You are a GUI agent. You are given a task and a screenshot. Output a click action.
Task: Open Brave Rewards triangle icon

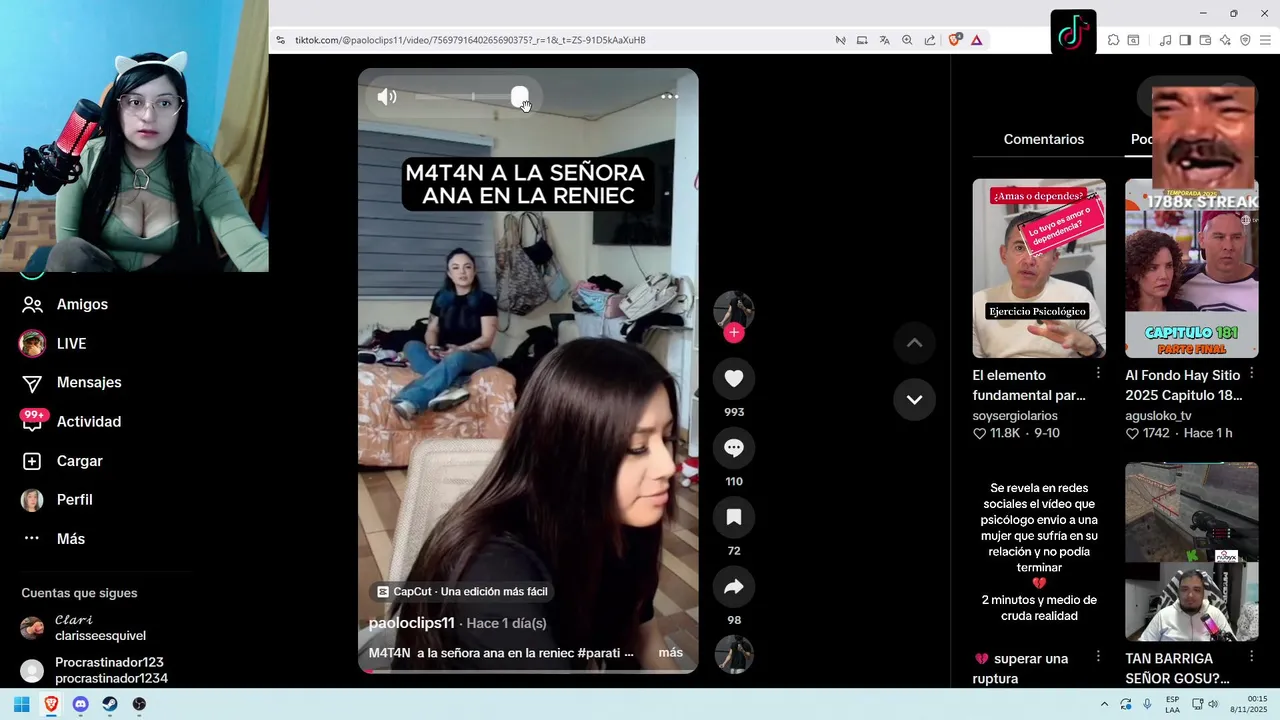(976, 40)
